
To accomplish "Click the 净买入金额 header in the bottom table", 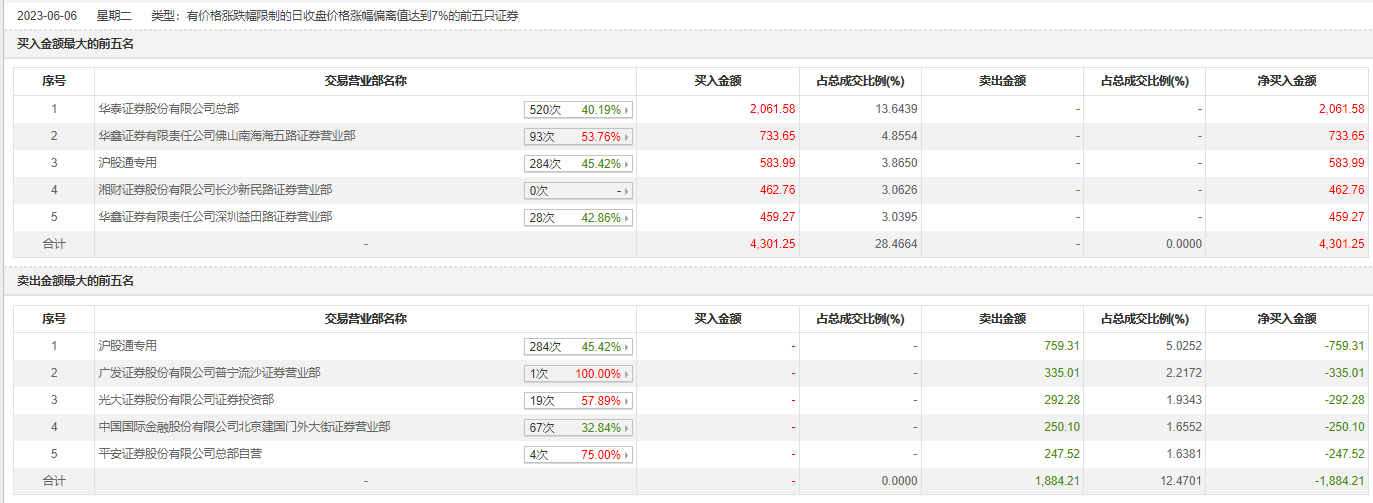I will coord(1286,319).
